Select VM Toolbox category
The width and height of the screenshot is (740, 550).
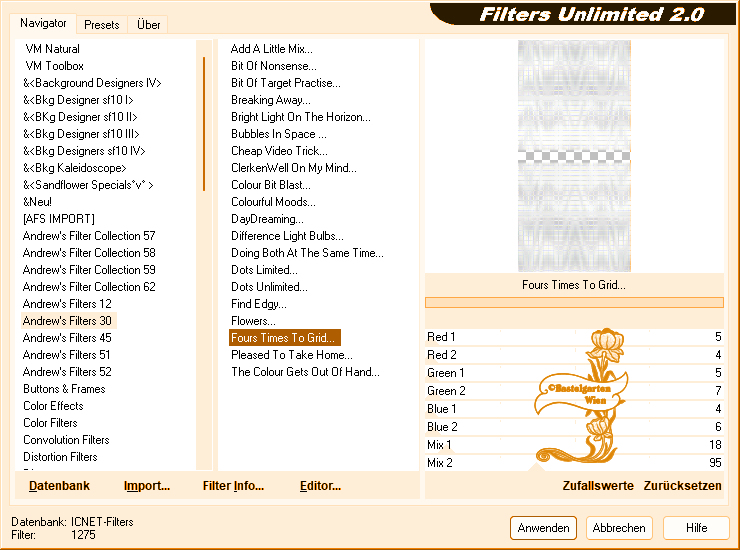coord(54,66)
